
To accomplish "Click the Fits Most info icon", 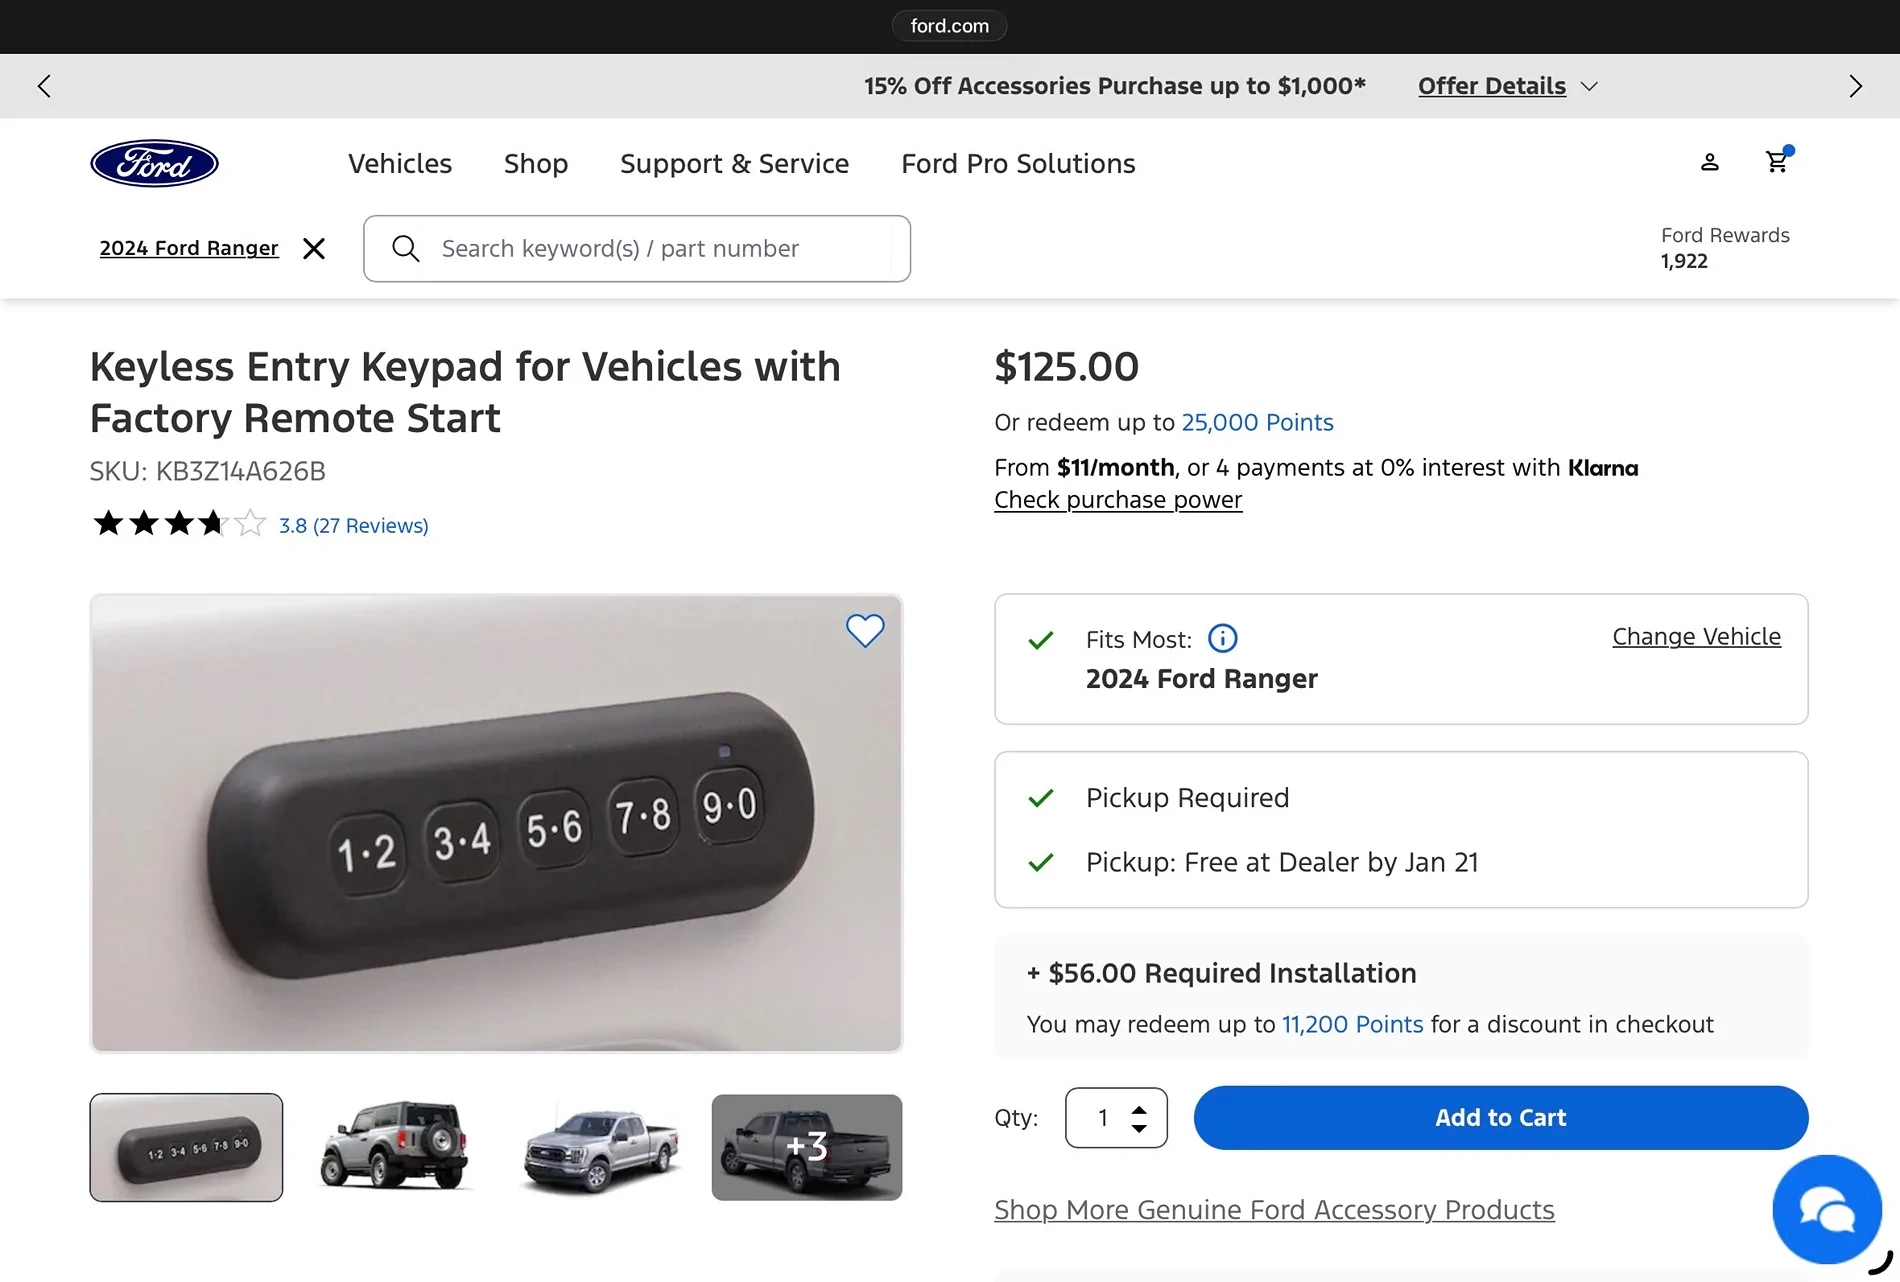I will (1222, 638).
